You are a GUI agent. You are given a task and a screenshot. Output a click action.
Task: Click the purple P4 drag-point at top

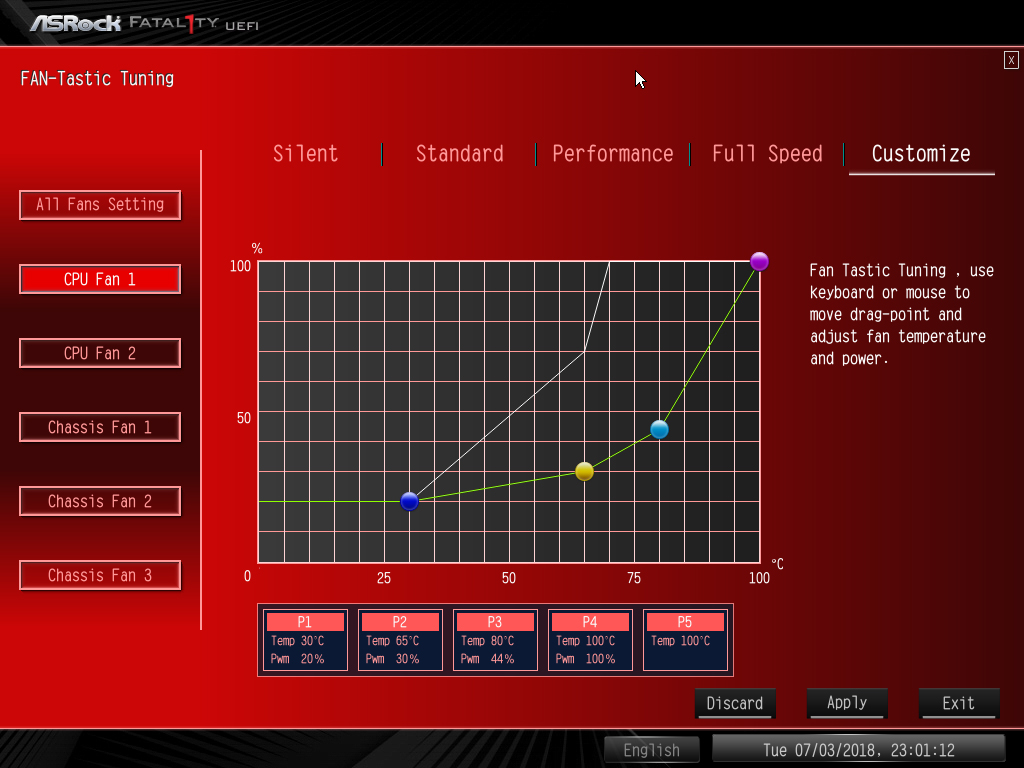[759, 261]
